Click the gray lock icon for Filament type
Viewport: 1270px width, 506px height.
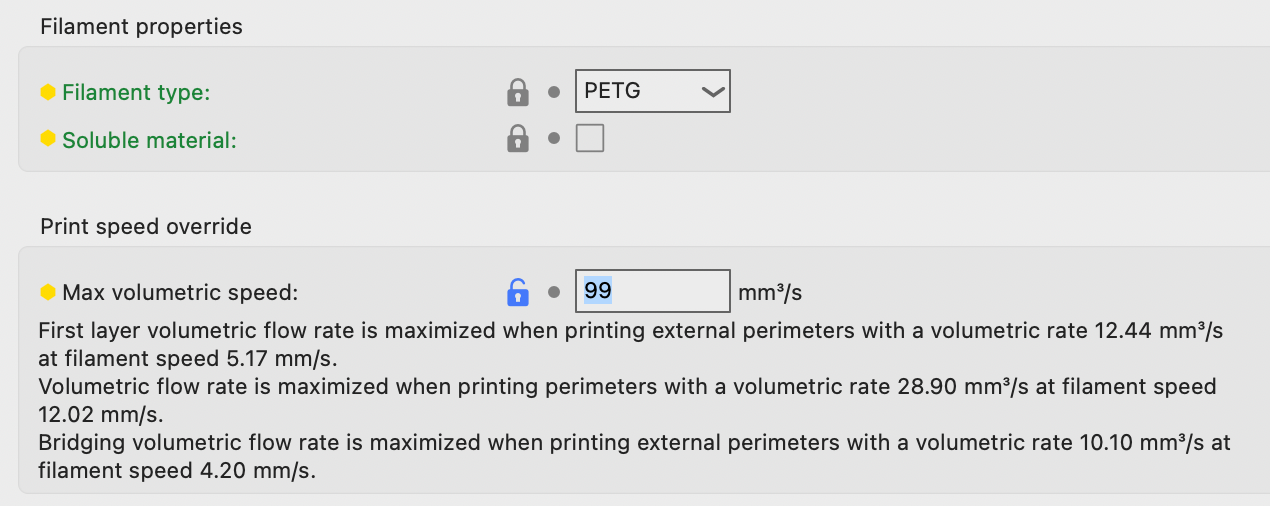(x=517, y=92)
